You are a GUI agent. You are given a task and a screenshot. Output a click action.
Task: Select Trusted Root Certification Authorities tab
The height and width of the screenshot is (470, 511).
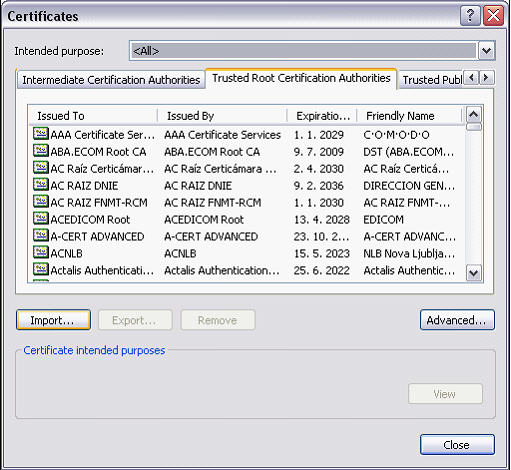(301, 78)
